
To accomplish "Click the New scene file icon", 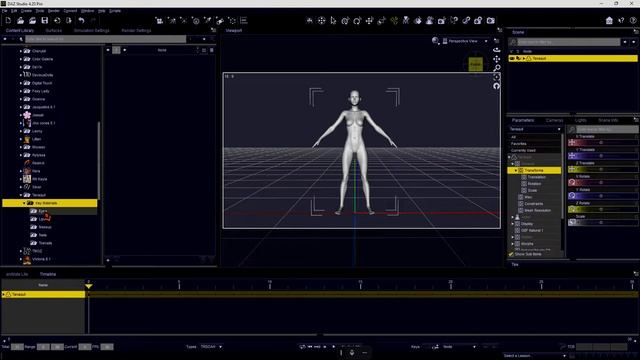I will click(8, 20).
